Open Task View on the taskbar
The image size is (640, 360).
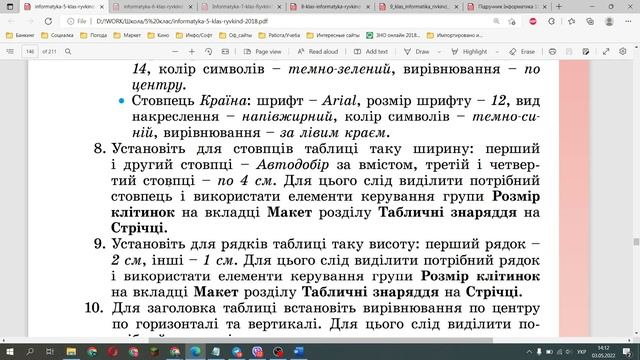[x=50, y=351]
